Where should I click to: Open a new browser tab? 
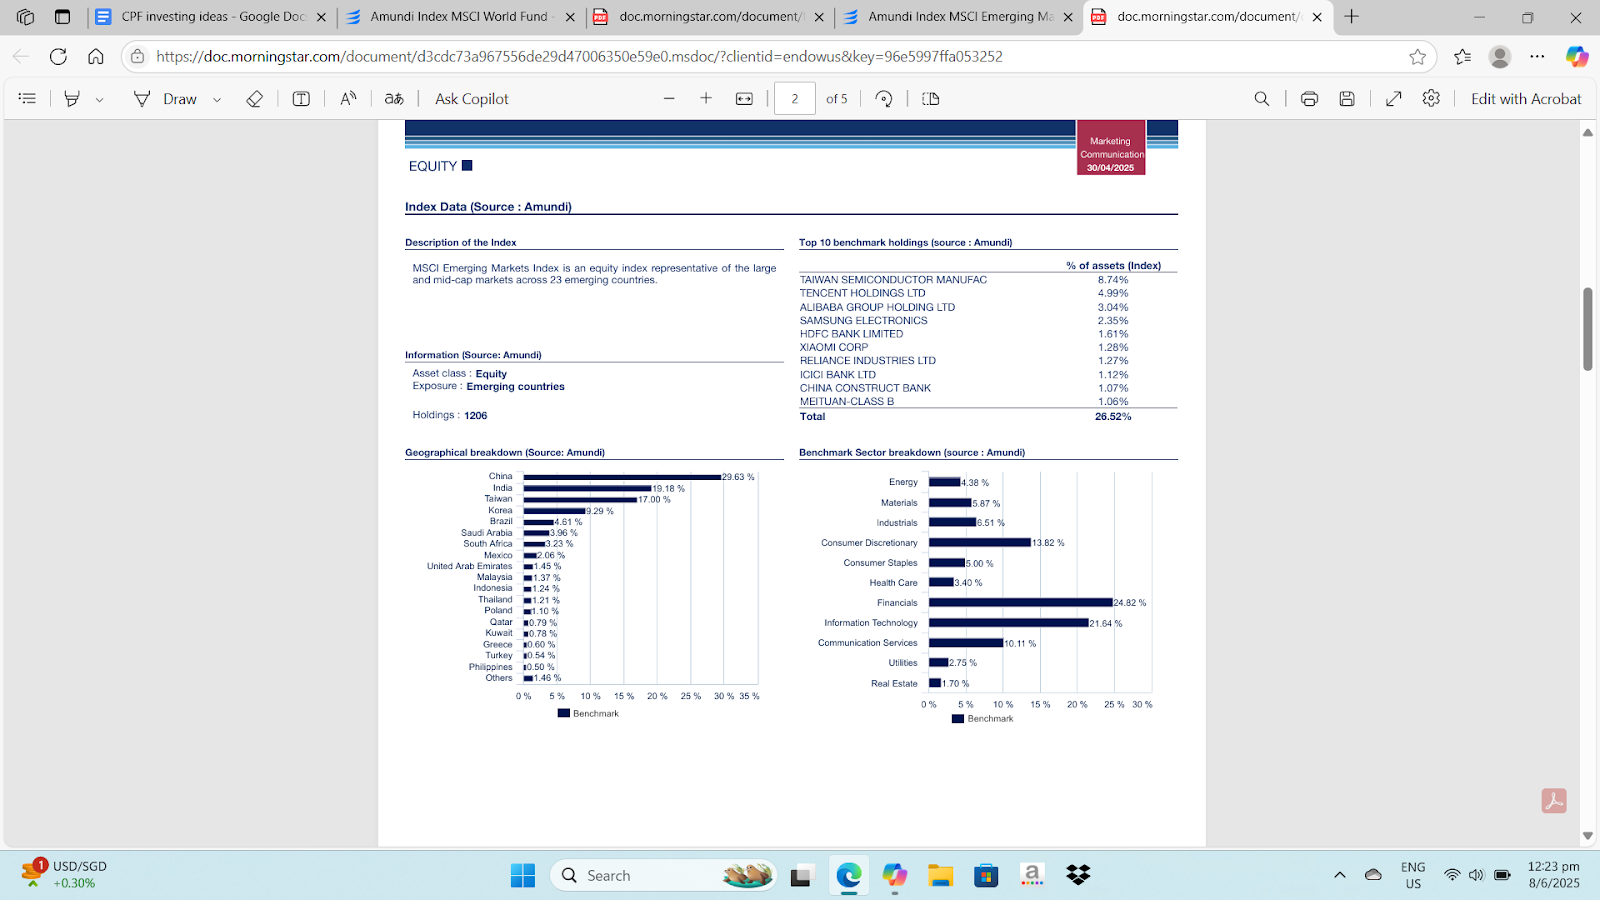[x=1352, y=17]
